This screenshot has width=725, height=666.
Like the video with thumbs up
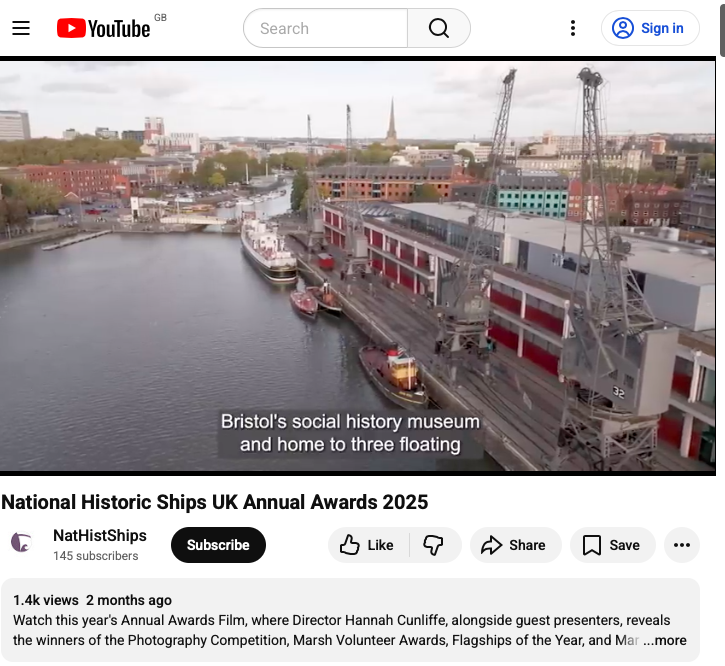tap(367, 545)
